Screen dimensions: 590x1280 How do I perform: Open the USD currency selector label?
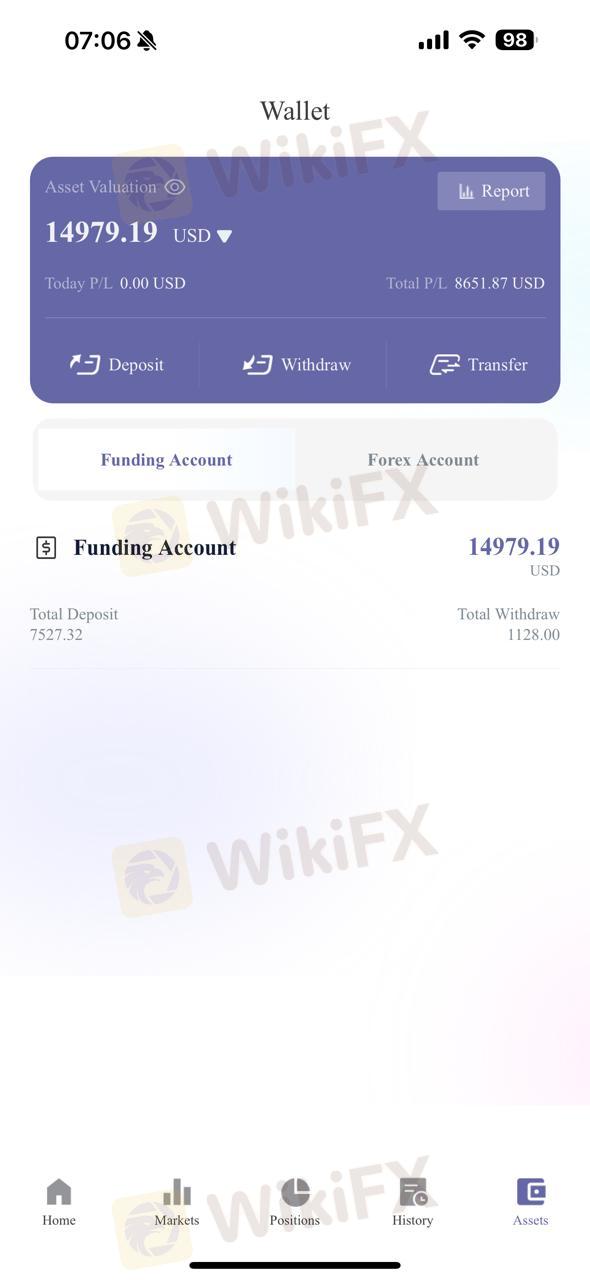(x=192, y=235)
